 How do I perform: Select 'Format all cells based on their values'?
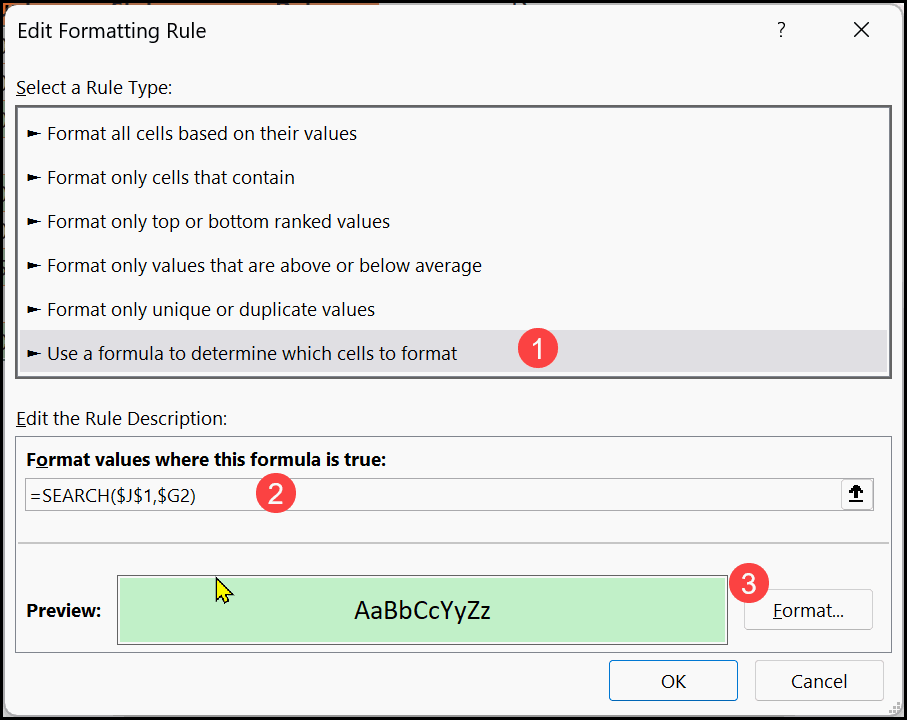pyautogui.click(x=454, y=134)
